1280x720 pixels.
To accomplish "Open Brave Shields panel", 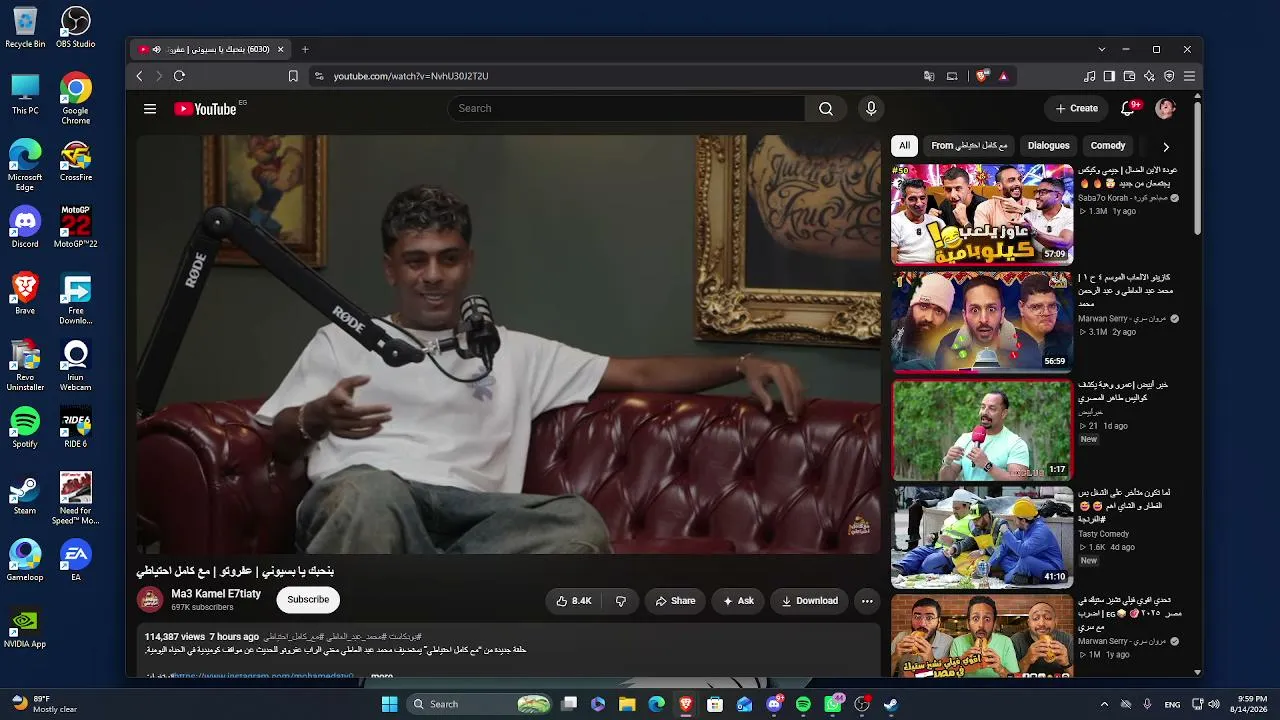I will (x=983, y=76).
